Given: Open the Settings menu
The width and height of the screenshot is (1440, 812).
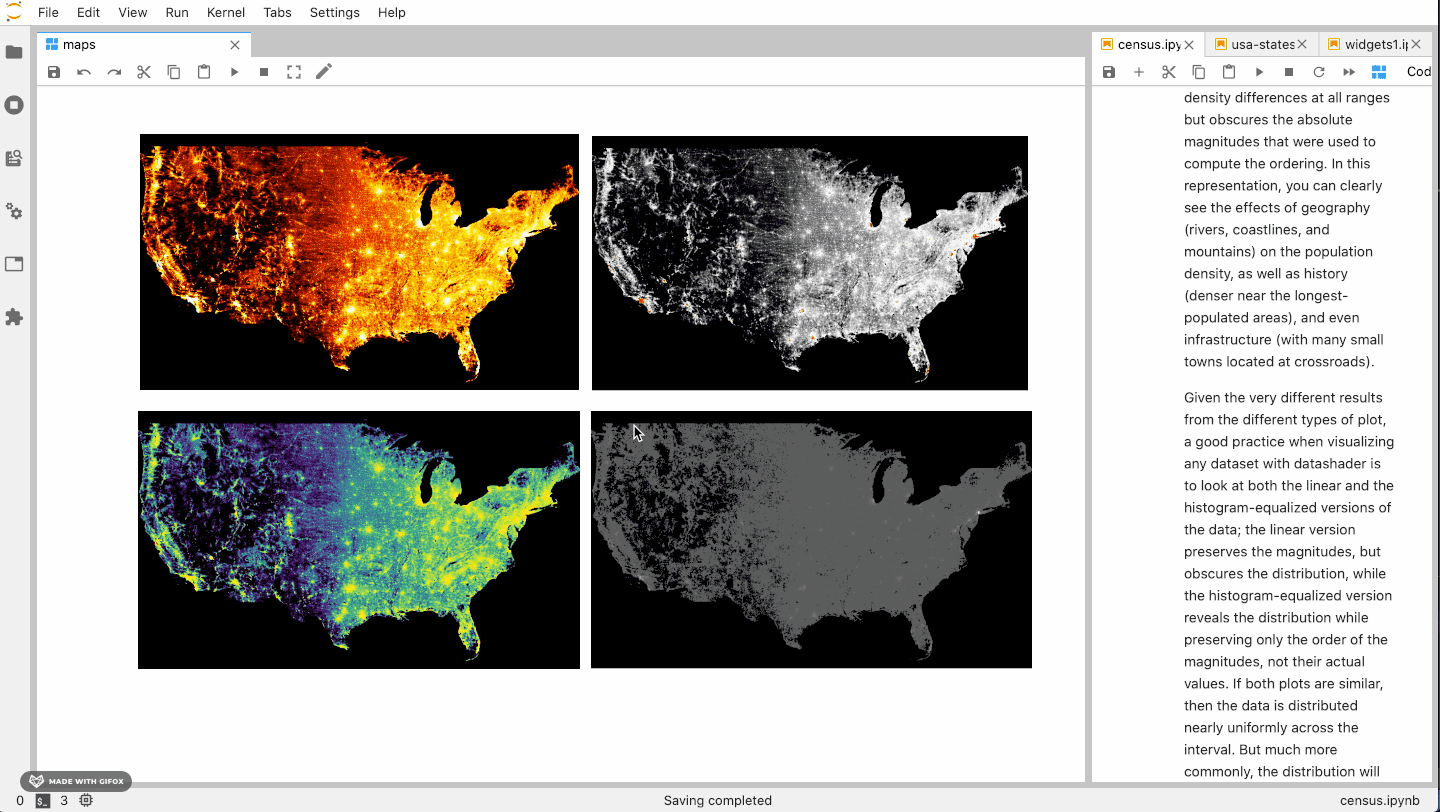Looking at the screenshot, I should (335, 13).
